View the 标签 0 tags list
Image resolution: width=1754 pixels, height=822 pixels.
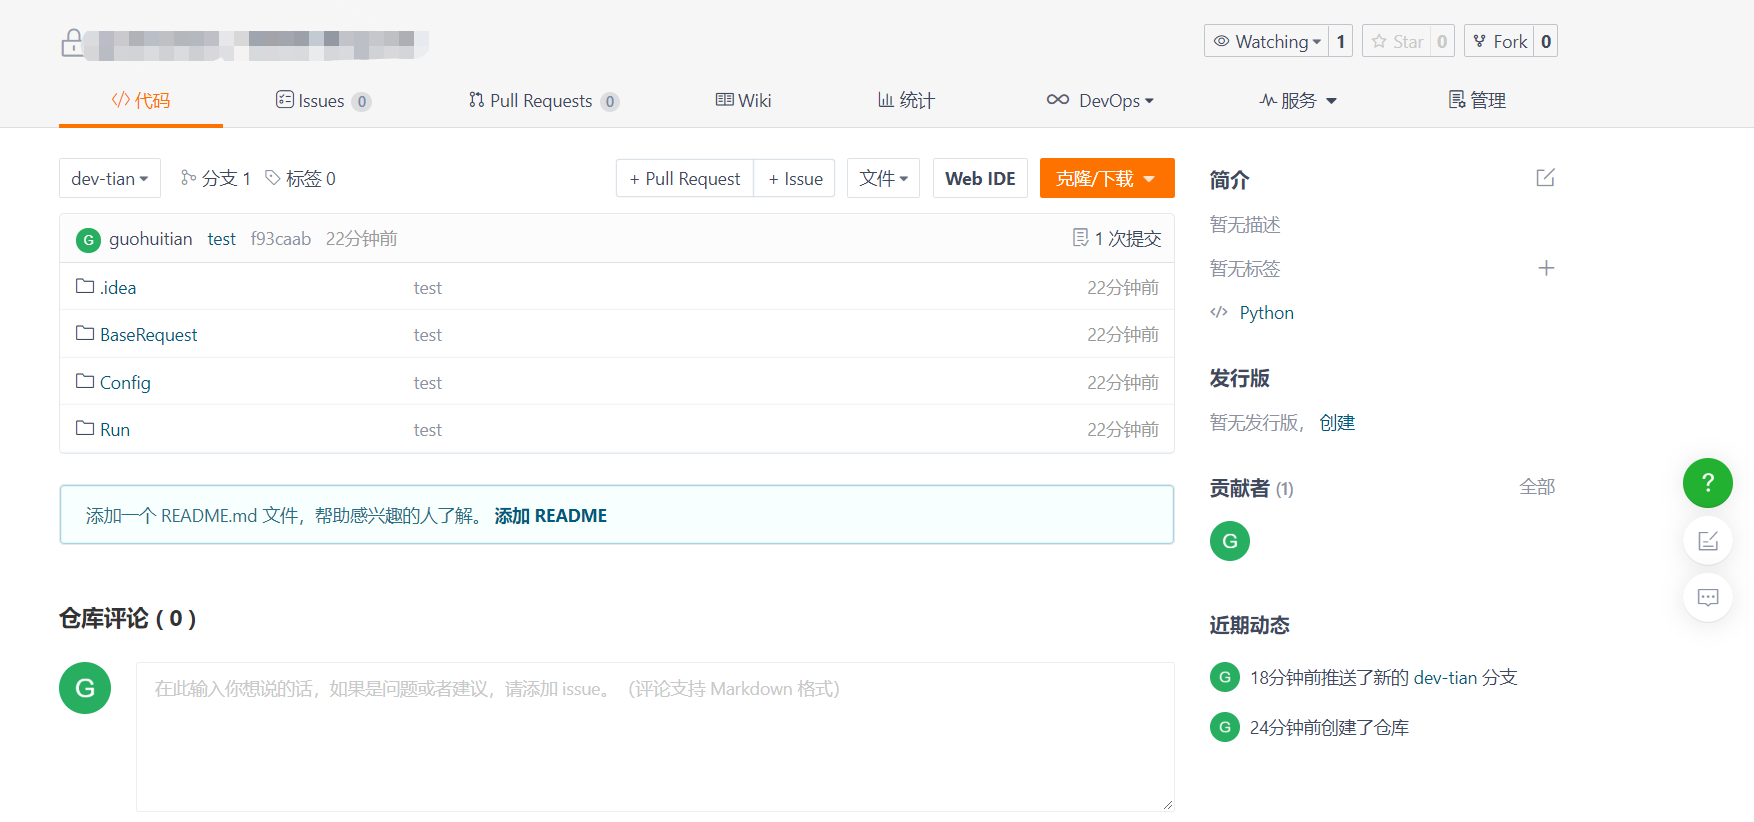301,178
